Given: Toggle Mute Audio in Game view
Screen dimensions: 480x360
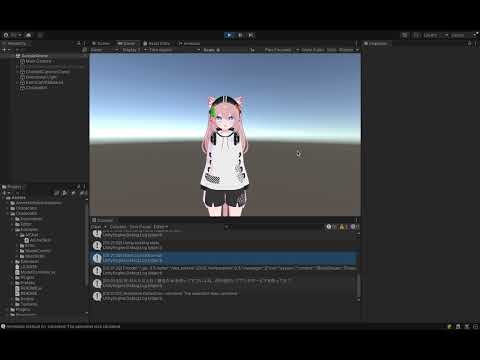Looking at the screenshot, I should click(x=313, y=50).
